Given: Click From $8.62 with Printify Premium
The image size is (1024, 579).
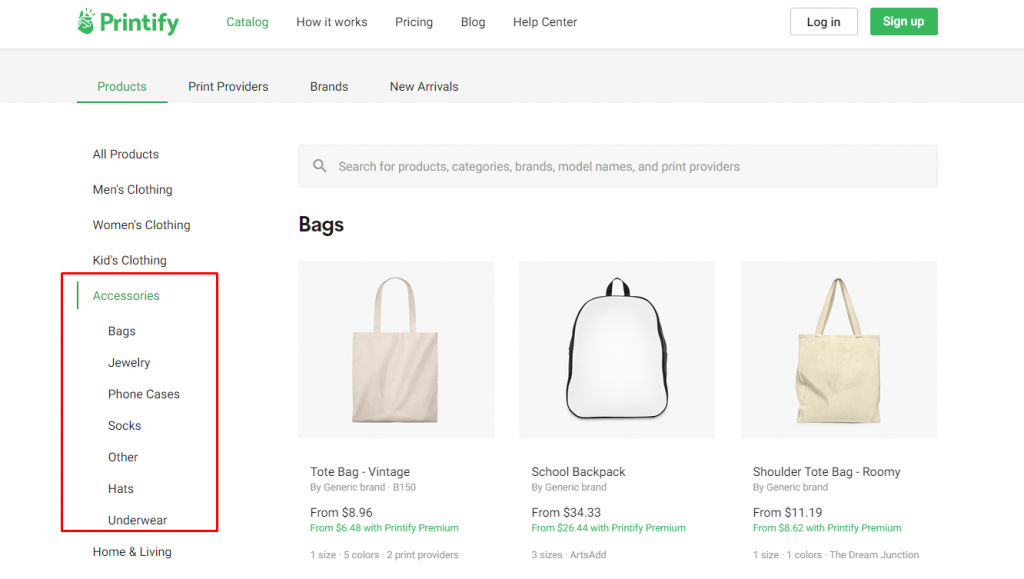Looking at the screenshot, I should 827,527.
